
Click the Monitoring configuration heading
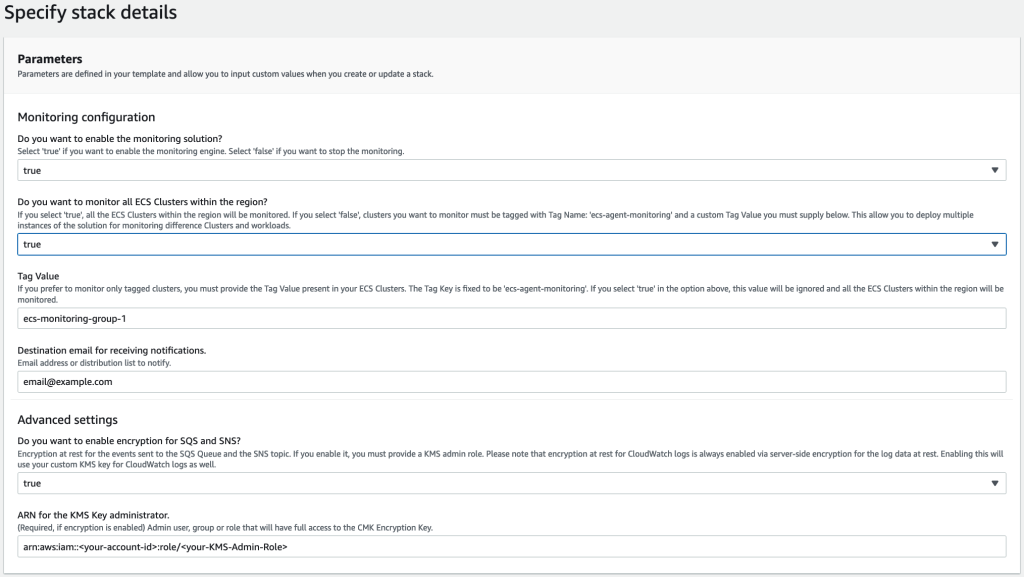click(x=88, y=117)
